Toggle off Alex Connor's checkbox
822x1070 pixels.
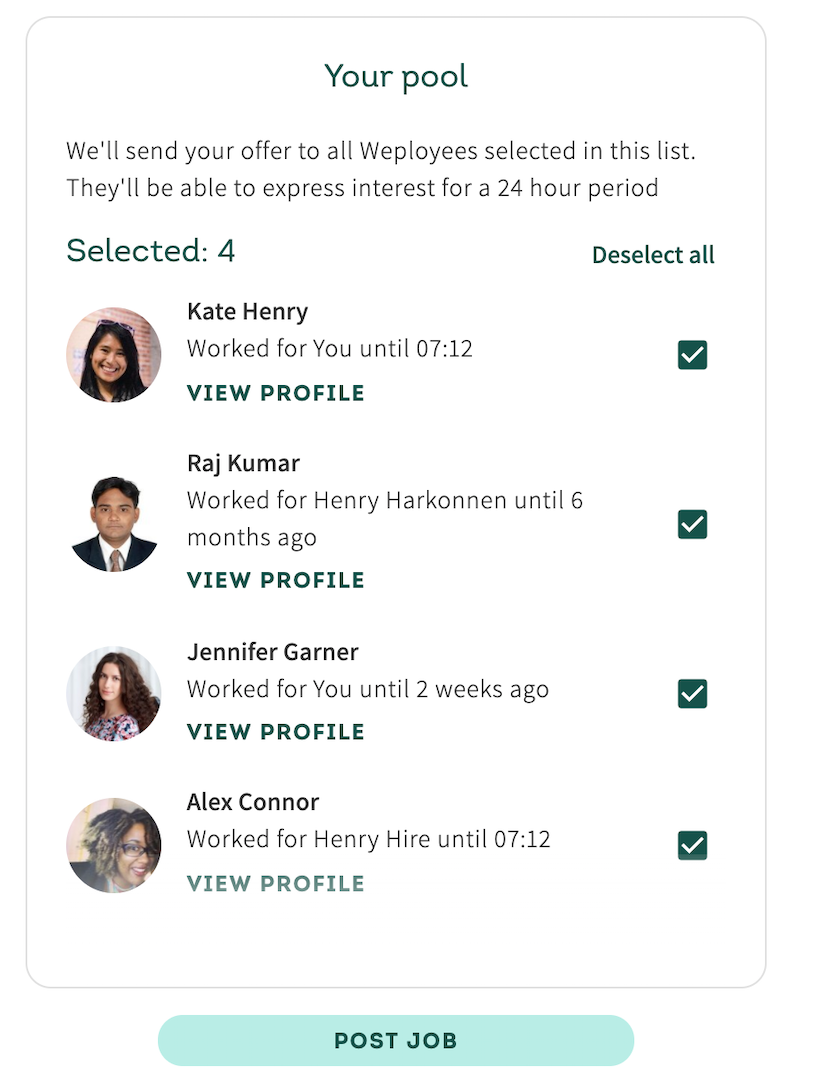[x=692, y=845]
